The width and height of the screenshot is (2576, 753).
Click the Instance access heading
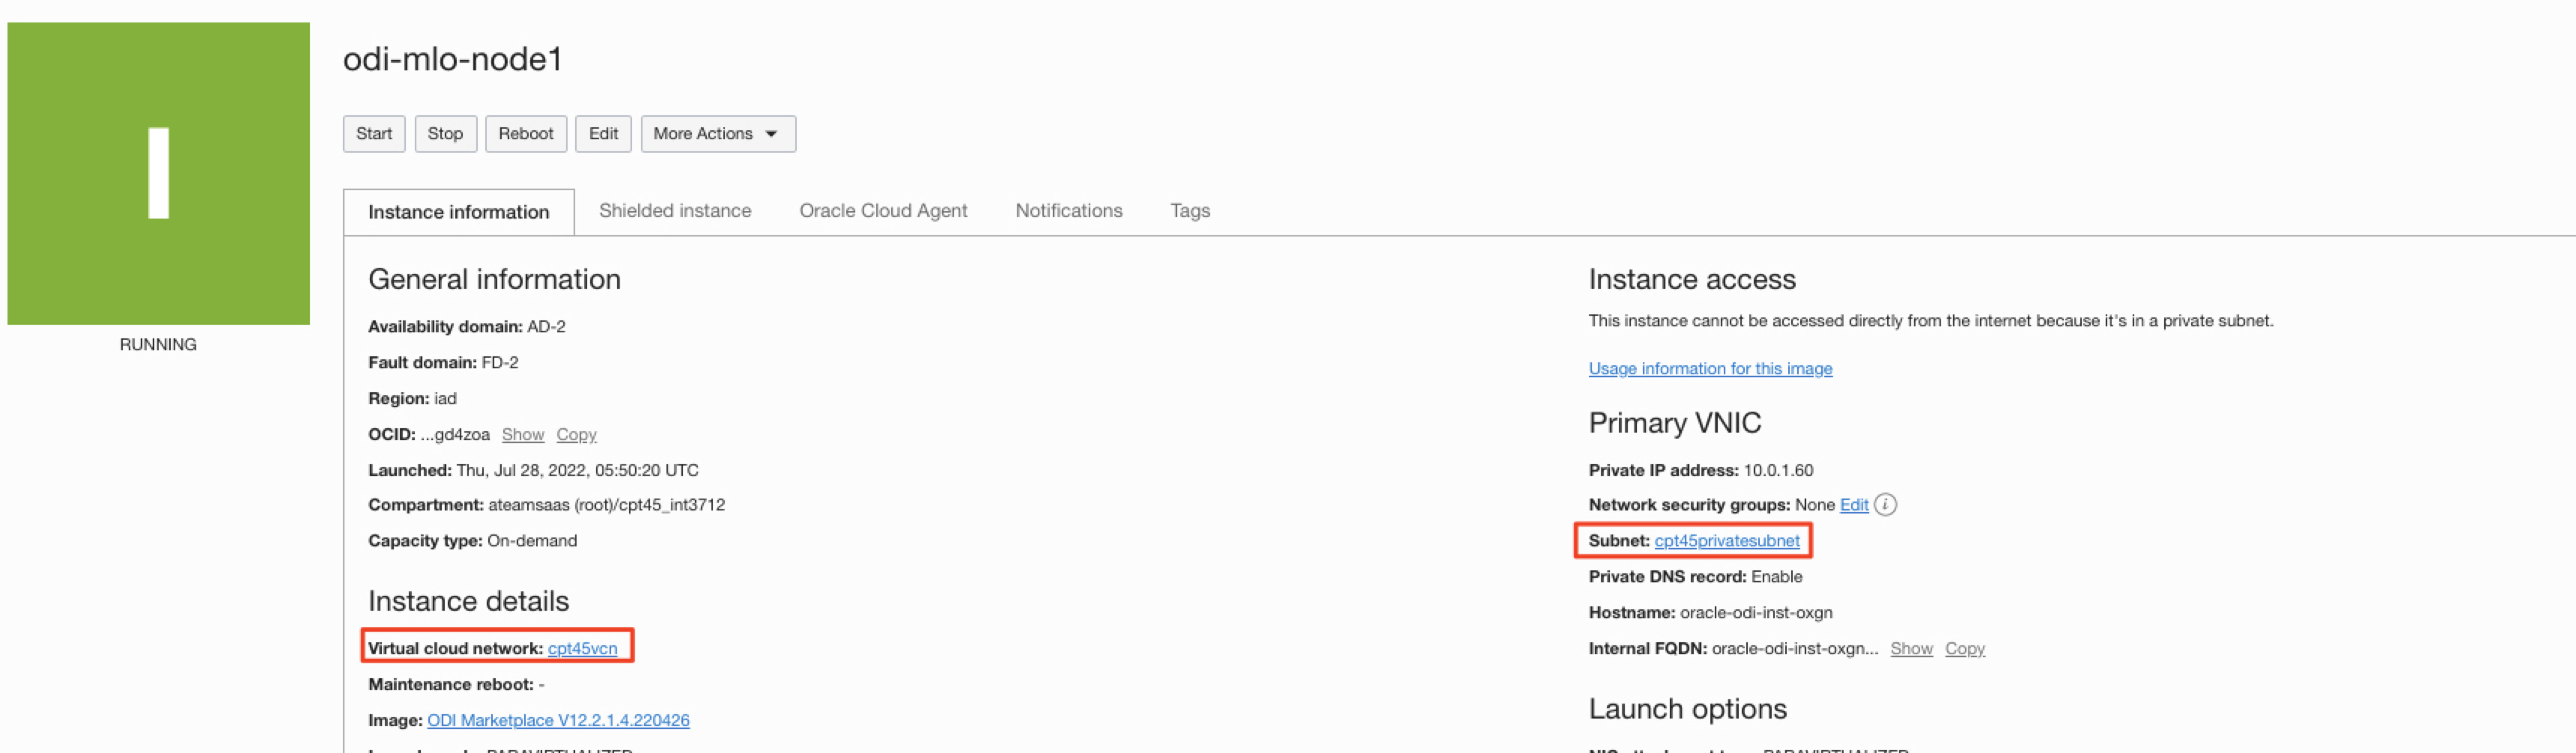1692,279
